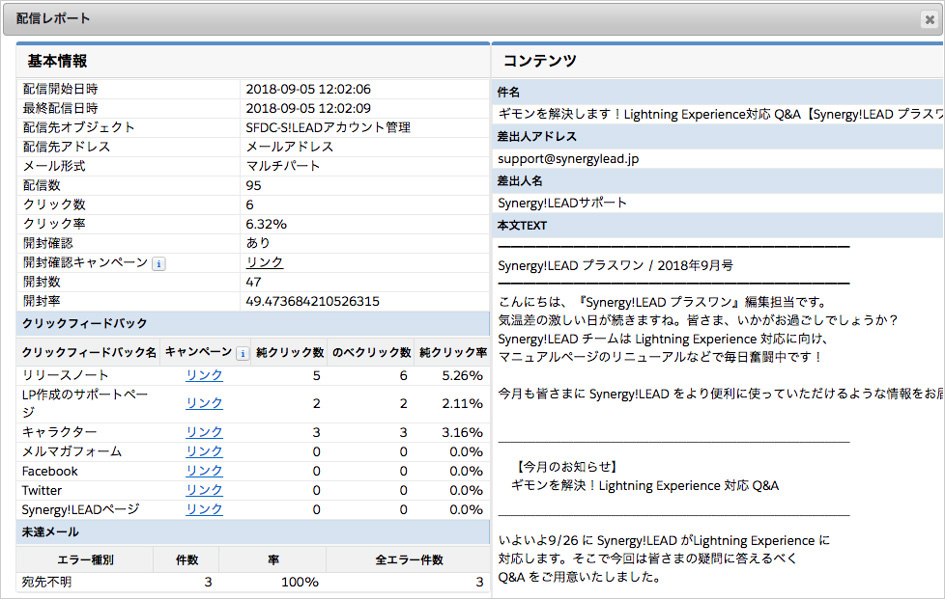Click the 全エラー件数 column header

pos(409,560)
